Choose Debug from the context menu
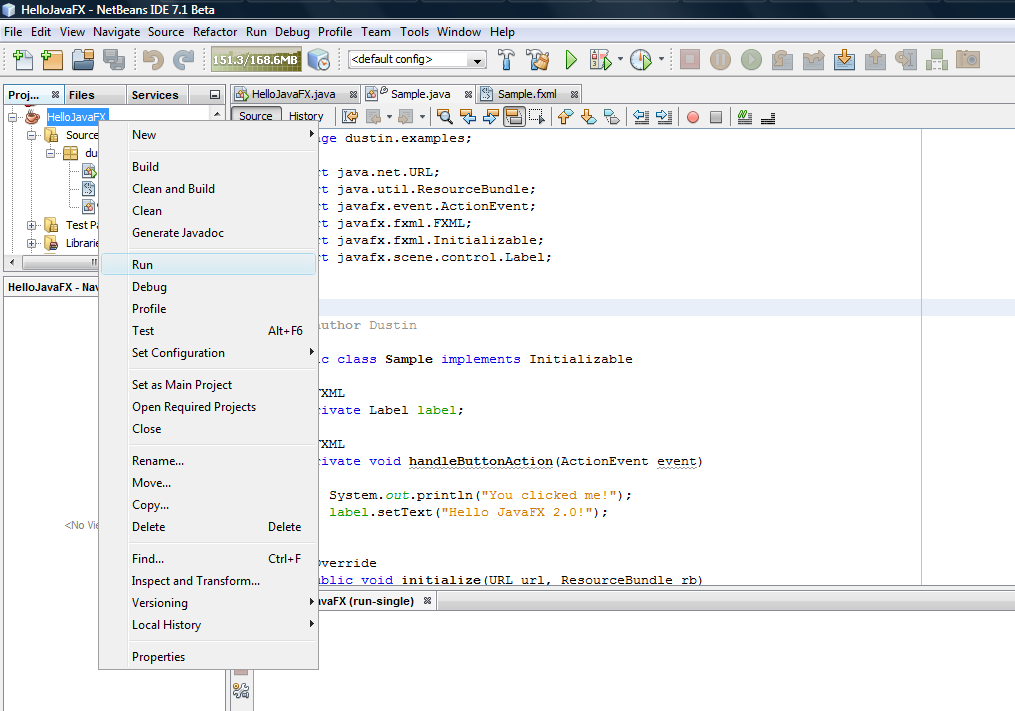 208,286
